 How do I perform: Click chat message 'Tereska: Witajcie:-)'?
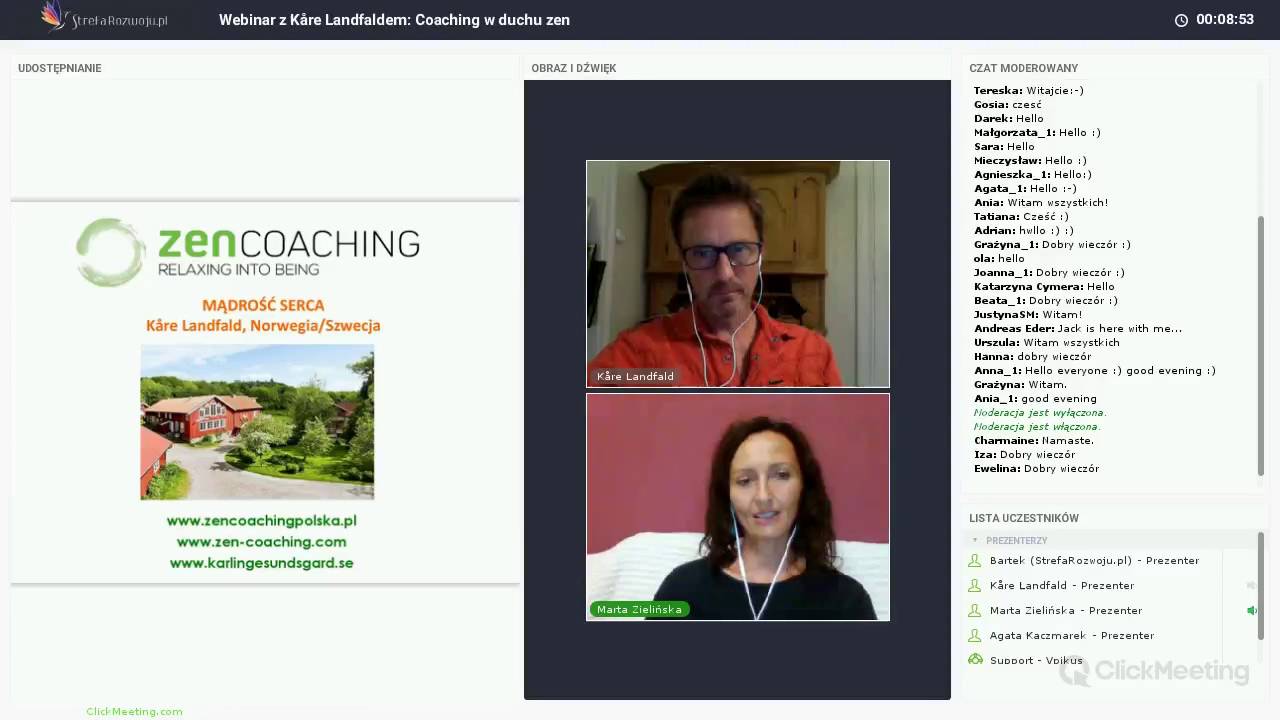point(1028,91)
